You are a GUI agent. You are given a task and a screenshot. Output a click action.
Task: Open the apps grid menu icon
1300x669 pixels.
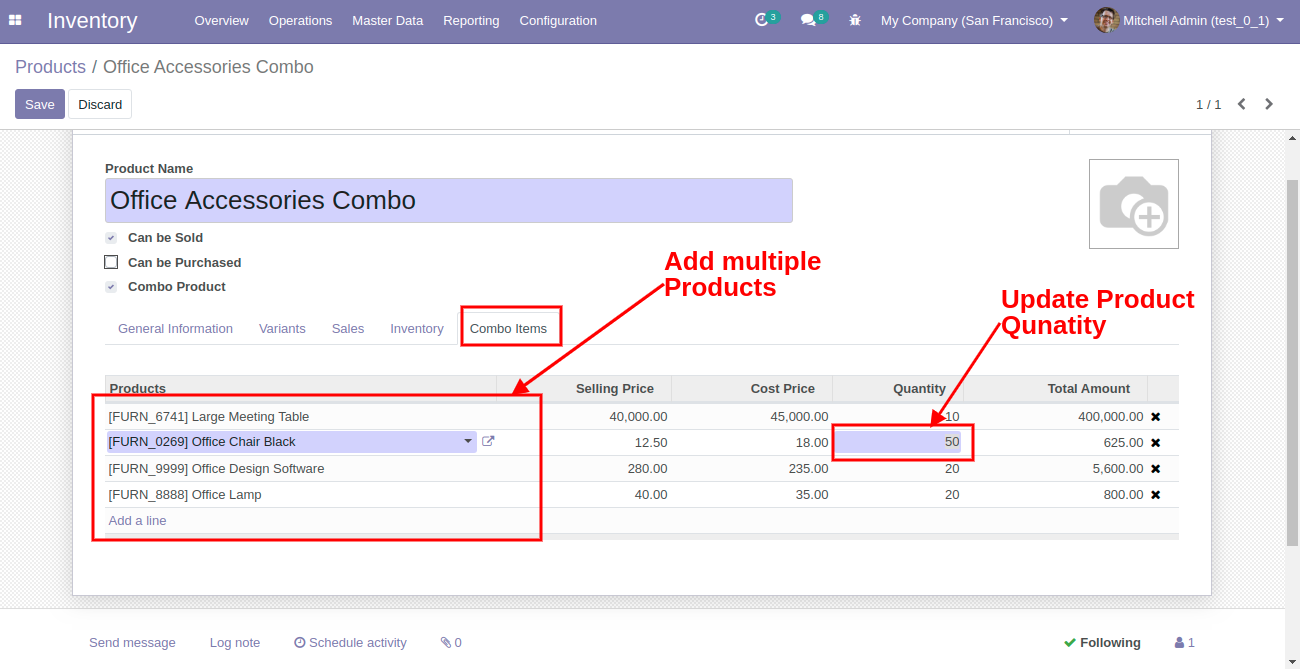pos(15,20)
